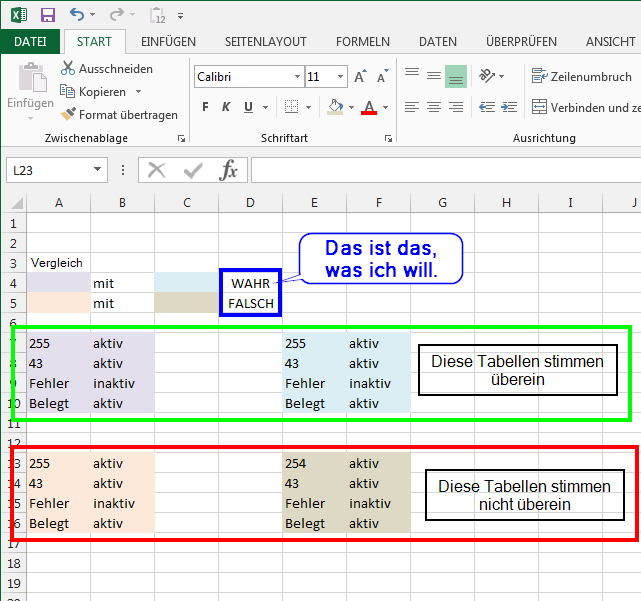Click Verbinden und zentrieren button
The width and height of the screenshot is (641, 601).
[585, 107]
